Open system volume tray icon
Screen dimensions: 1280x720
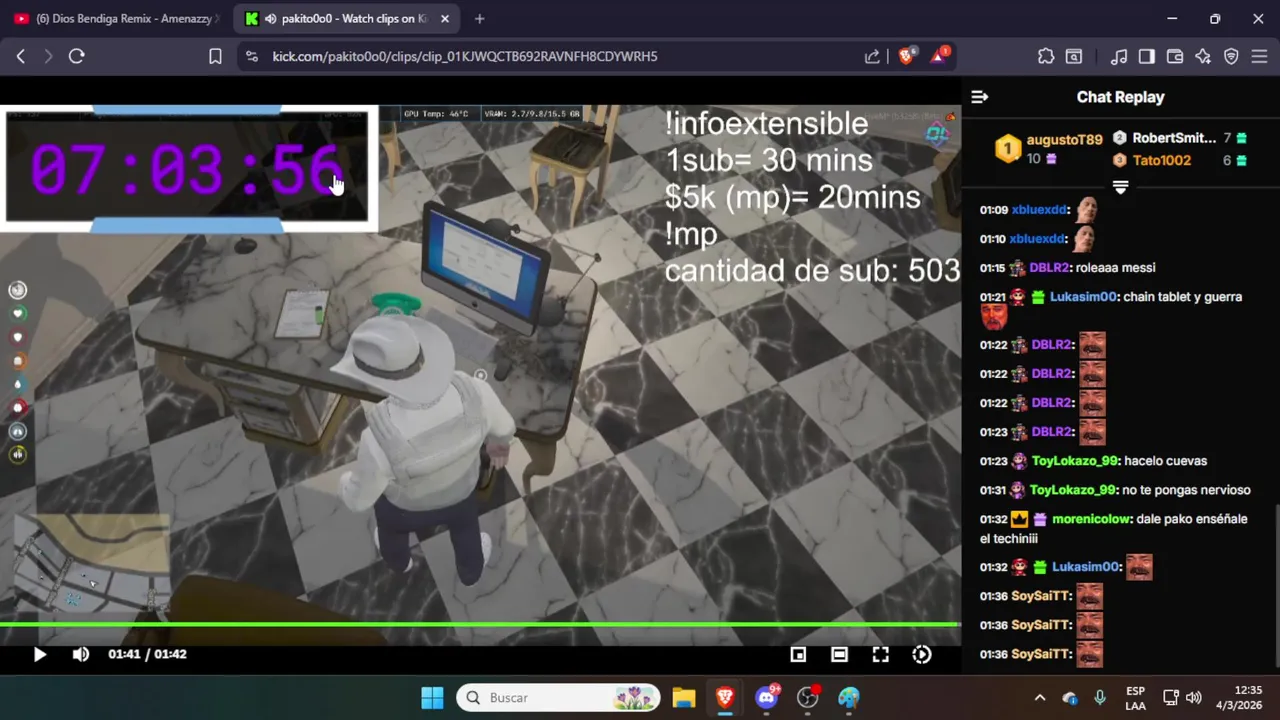tap(1193, 697)
